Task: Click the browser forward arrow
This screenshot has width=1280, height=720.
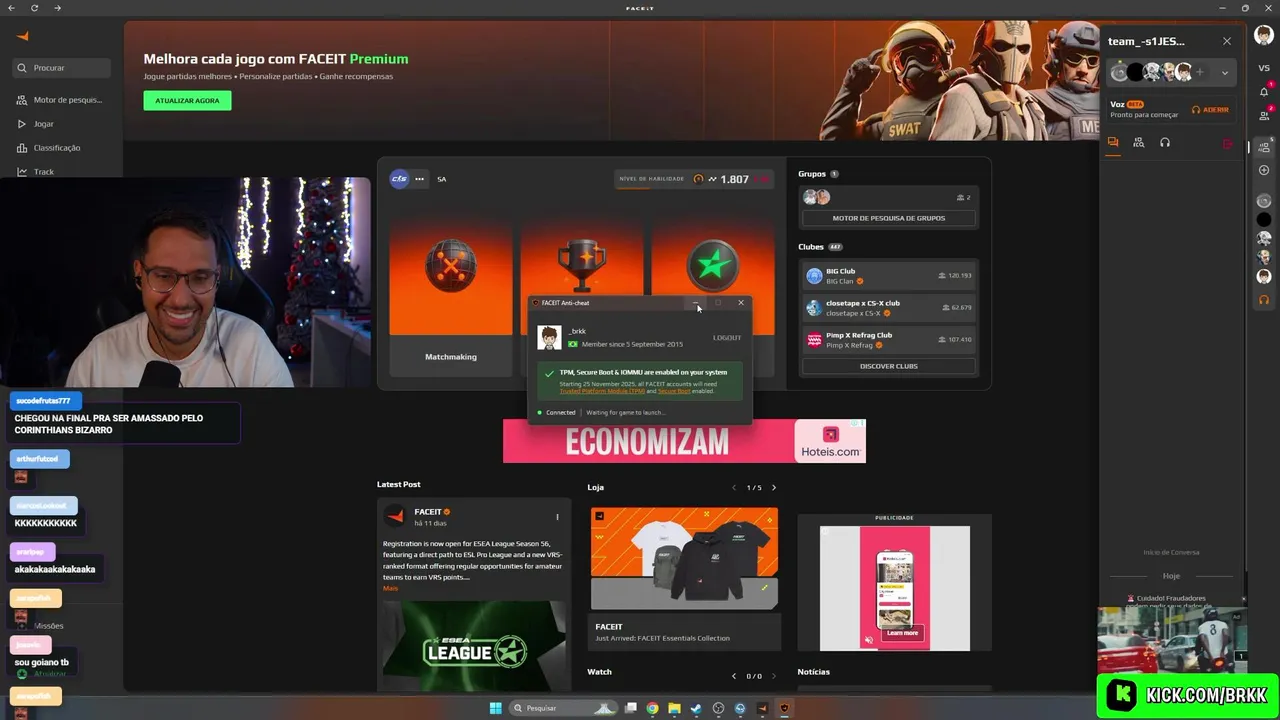Action: click(57, 8)
